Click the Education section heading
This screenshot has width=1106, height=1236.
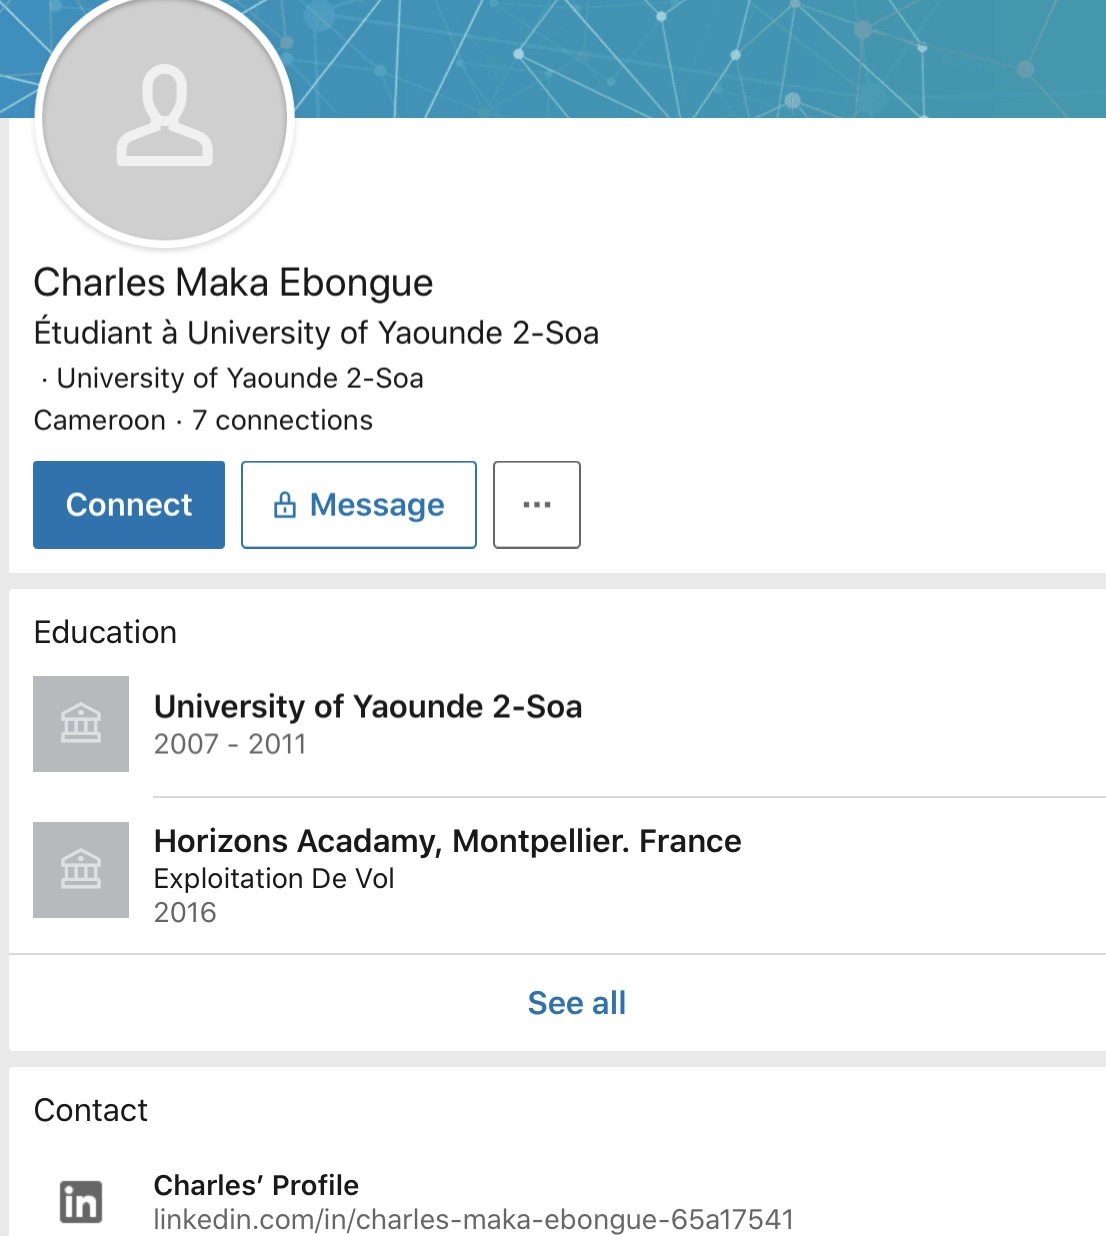click(105, 632)
